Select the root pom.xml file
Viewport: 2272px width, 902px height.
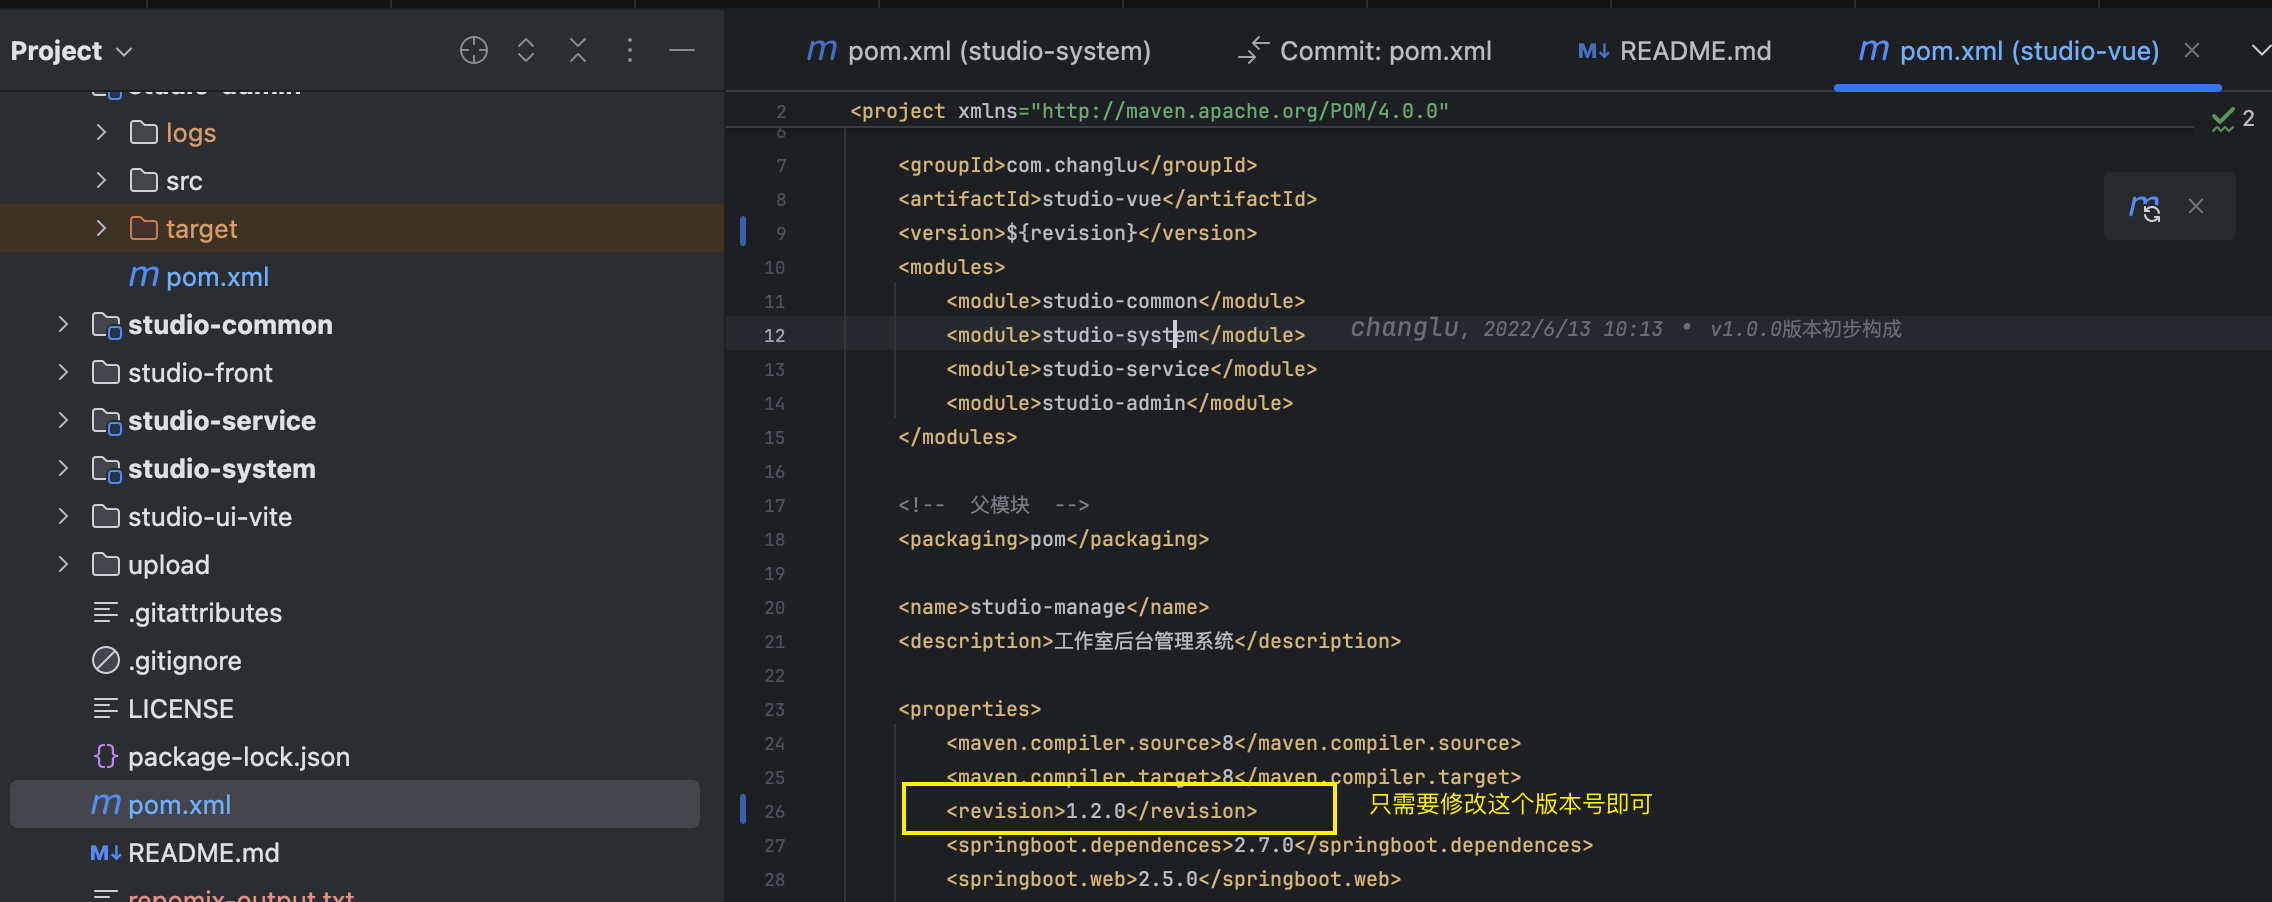coord(355,804)
